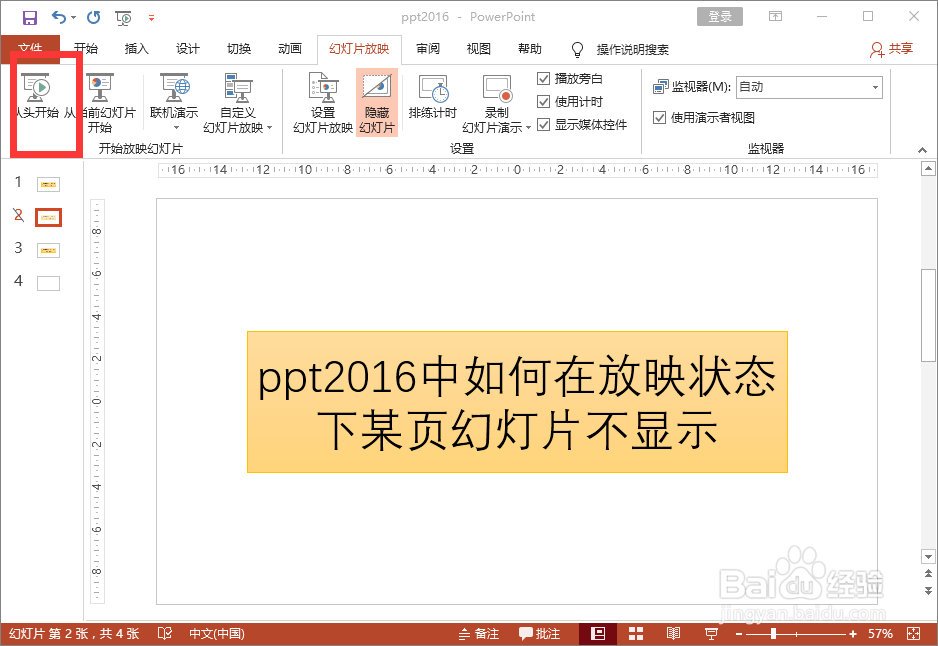Toggle the Notes (备注) pane

[x=479, y=633]
